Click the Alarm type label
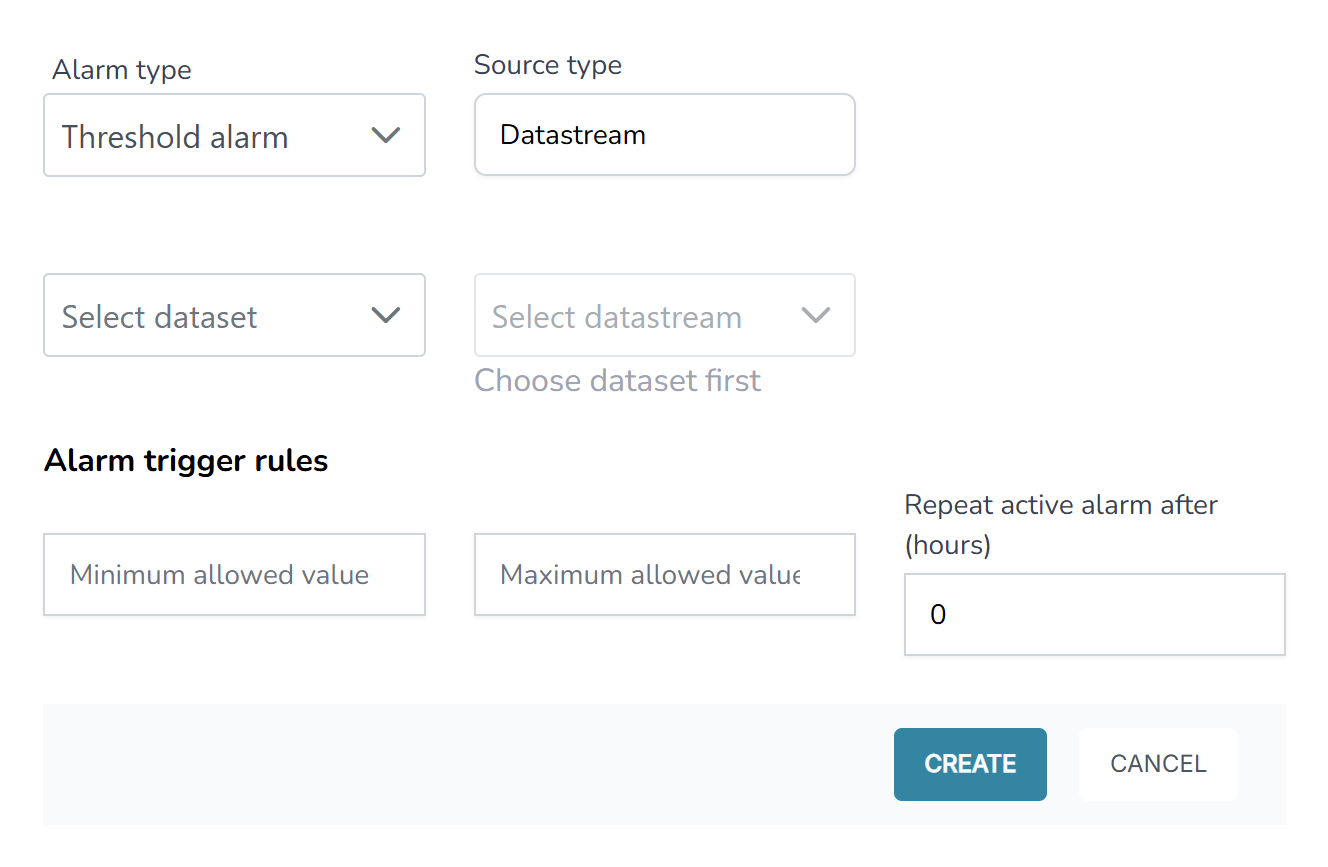The height and width of the screenshot is (867, 1328). (x=122, y=70)
